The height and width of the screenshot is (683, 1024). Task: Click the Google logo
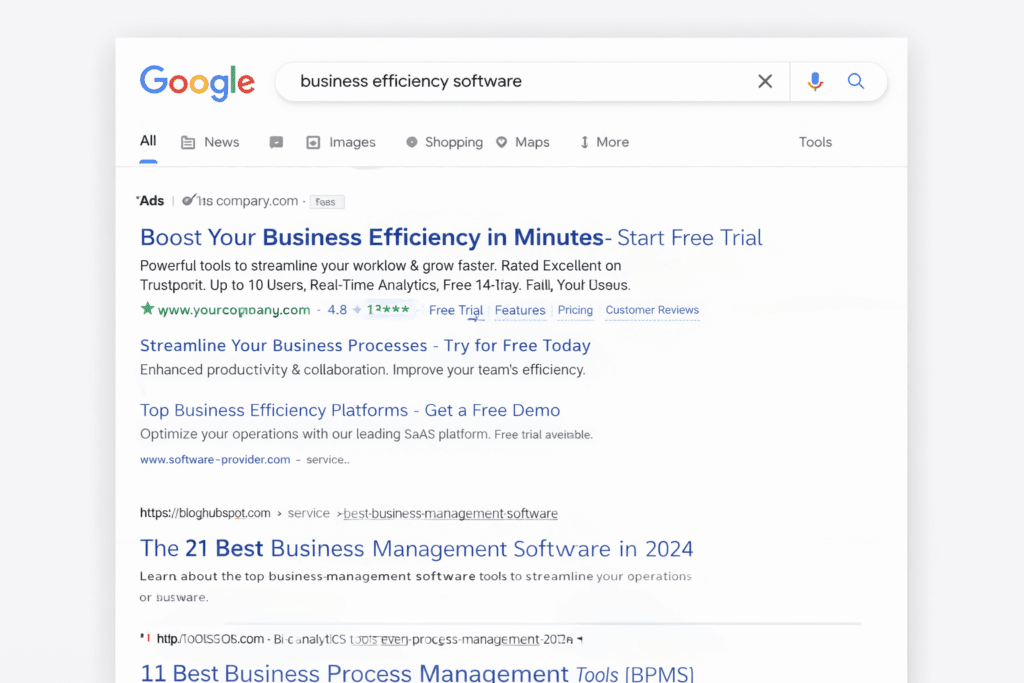coord(197,82)
